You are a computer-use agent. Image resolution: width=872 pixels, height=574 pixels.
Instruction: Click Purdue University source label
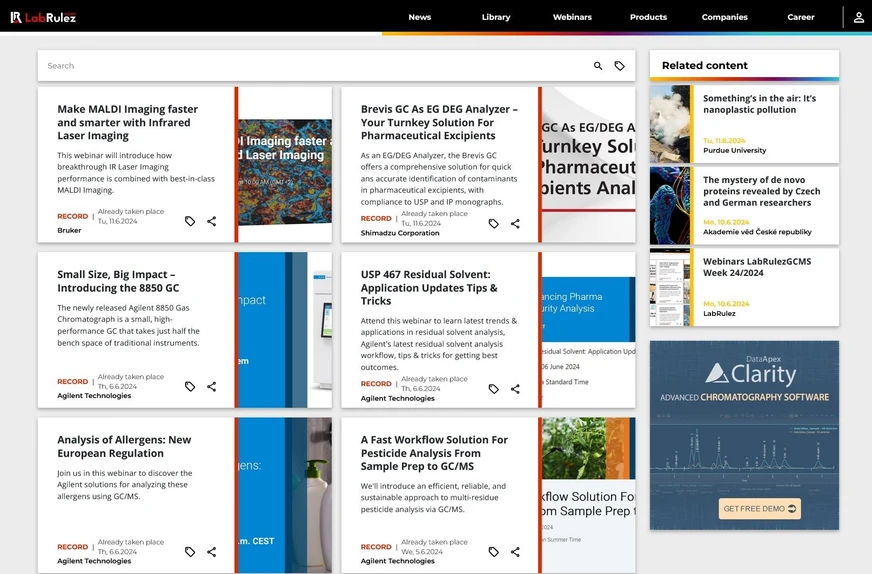[734, 150]
